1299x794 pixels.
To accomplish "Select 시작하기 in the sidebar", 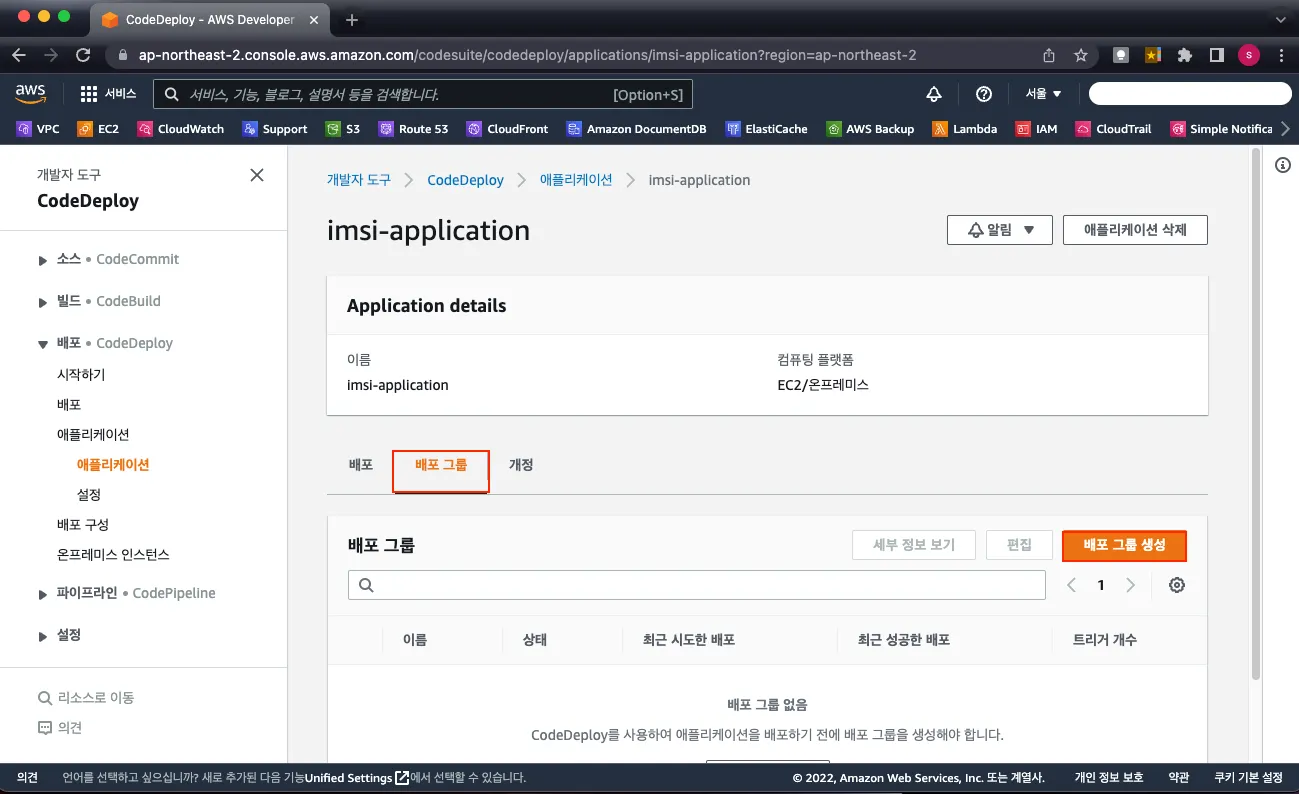I will [81, 375].
